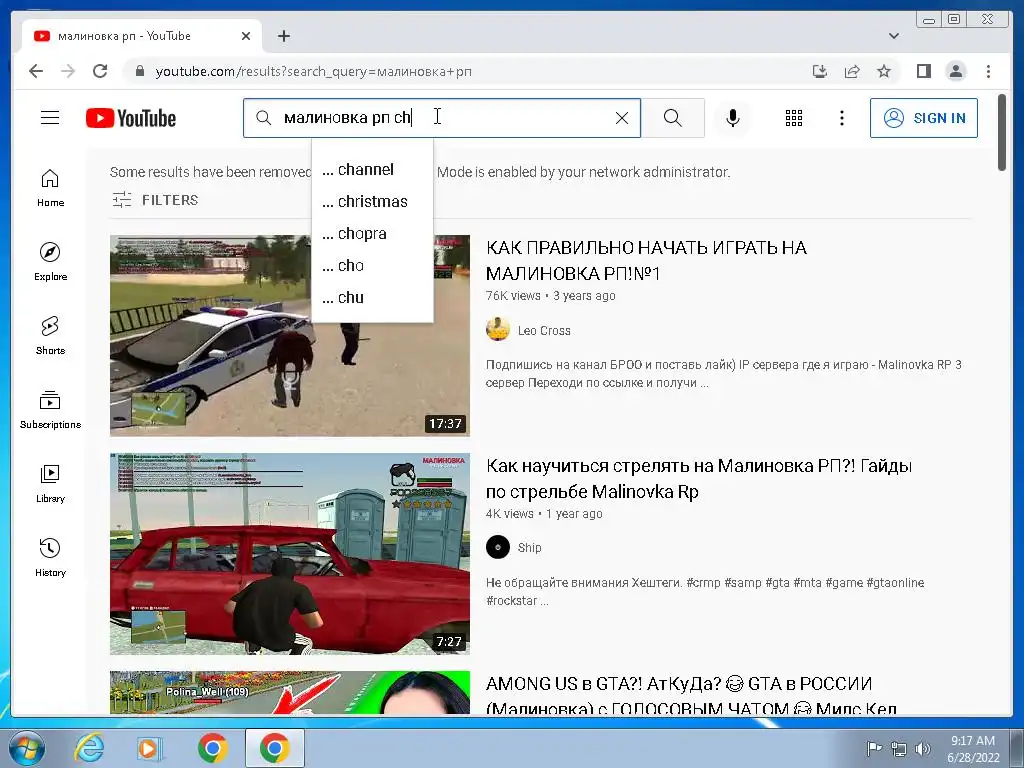Click the Leo Cross channel avatar
1024x768 pixels.
pos(498,329)
